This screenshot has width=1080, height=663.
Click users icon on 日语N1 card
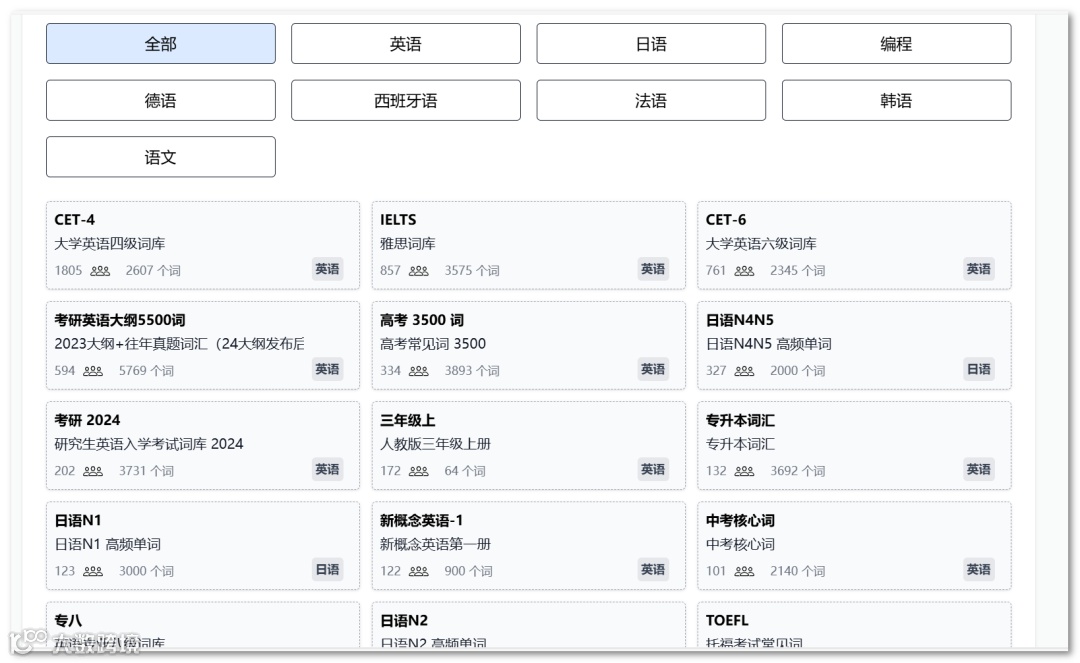tap(93, 571)
